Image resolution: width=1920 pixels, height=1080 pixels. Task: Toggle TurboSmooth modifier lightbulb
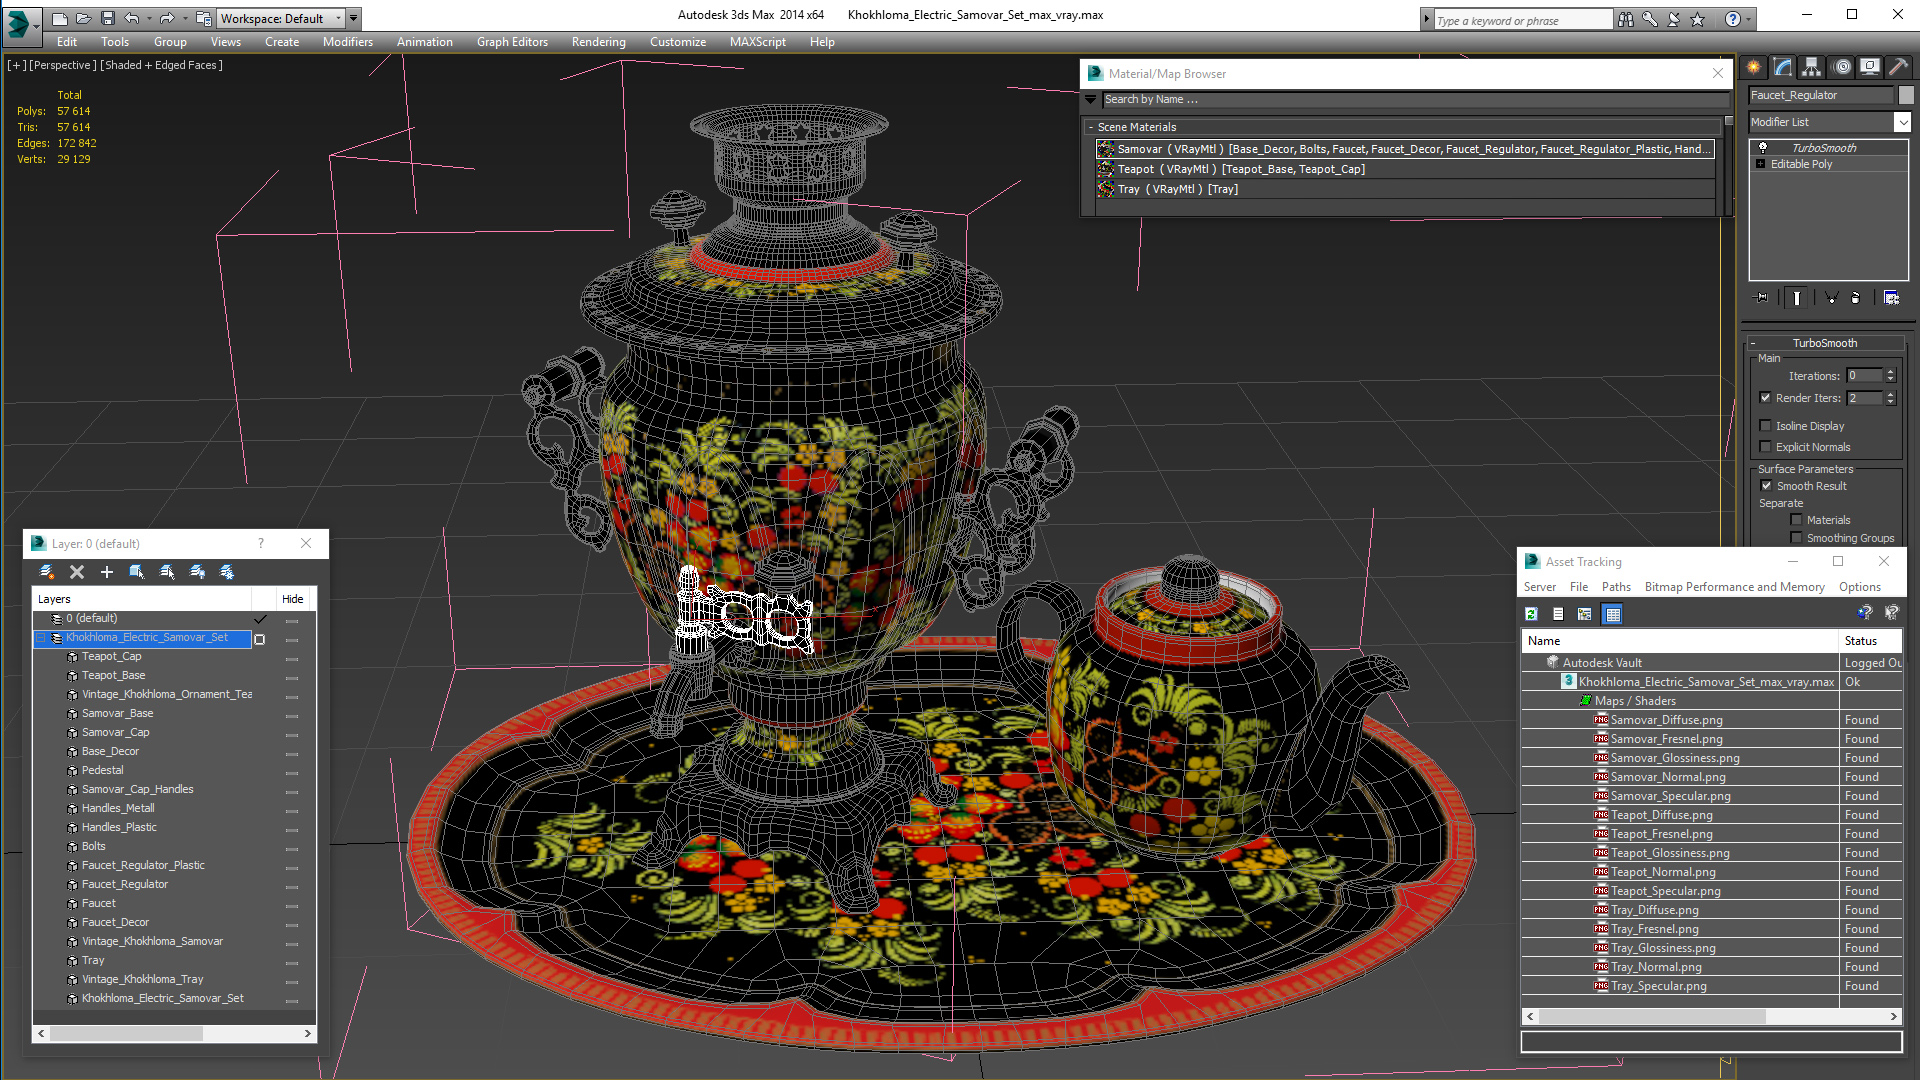[x=1763, y=148]
